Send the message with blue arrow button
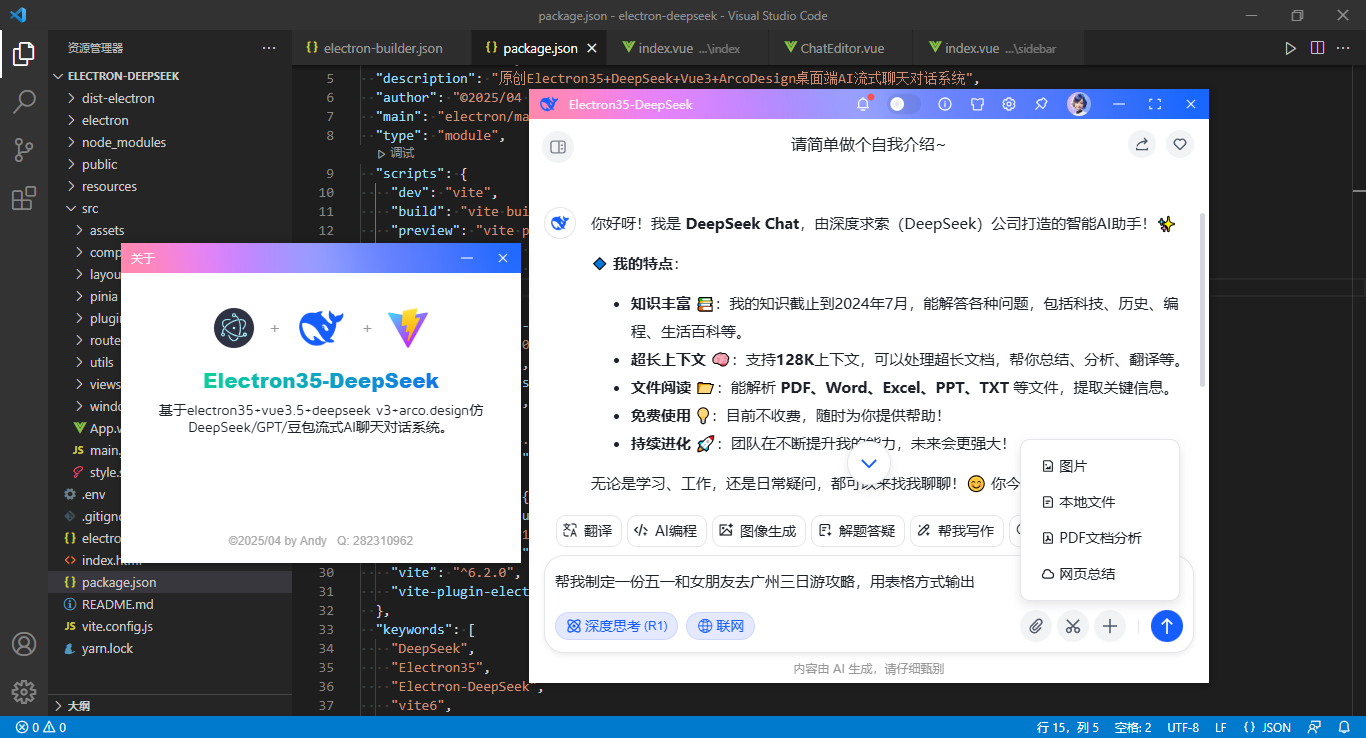 click(1167, 626)
